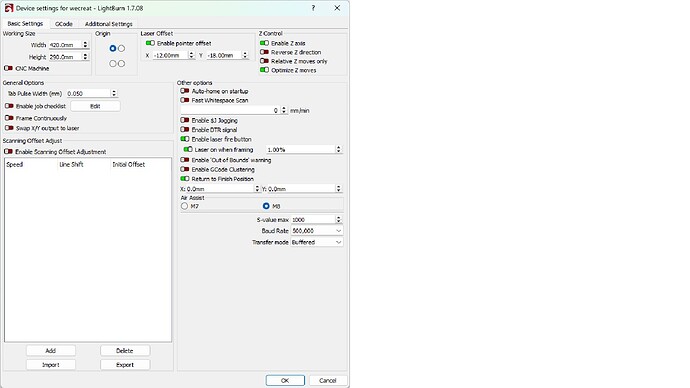Toggle Enable $J Jogging switch

point(185,120)
